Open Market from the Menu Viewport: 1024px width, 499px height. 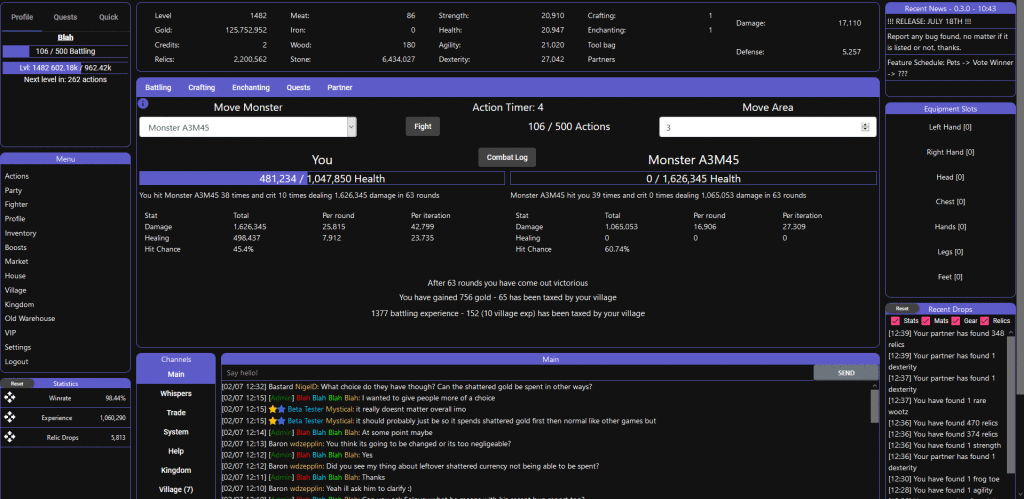pos(16,261)
